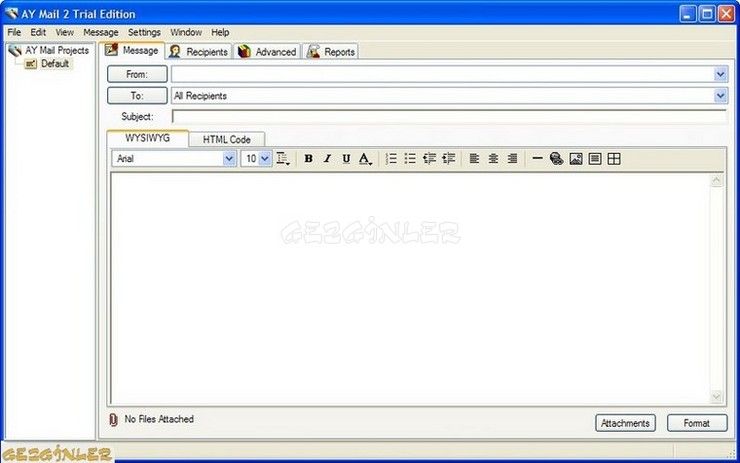Switch to the Message tab

click(132, 51)
